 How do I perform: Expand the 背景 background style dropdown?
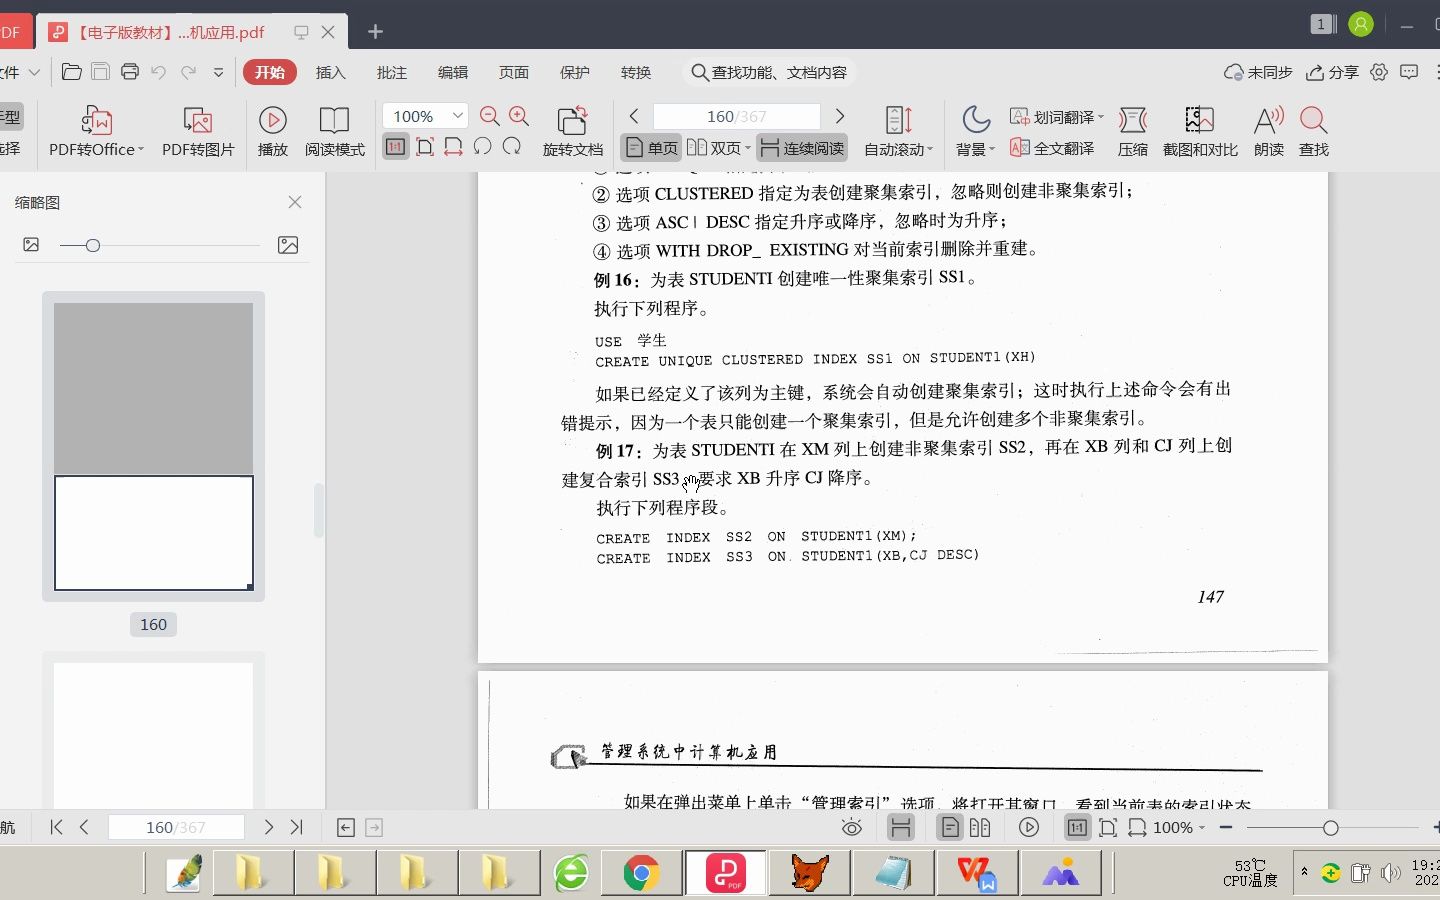point(975,148)
